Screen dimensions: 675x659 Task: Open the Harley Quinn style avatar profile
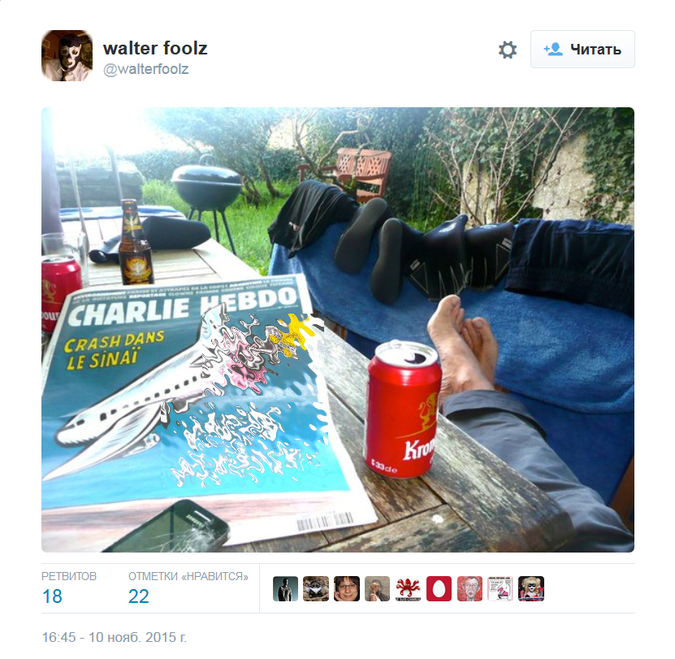coord(531,589)
